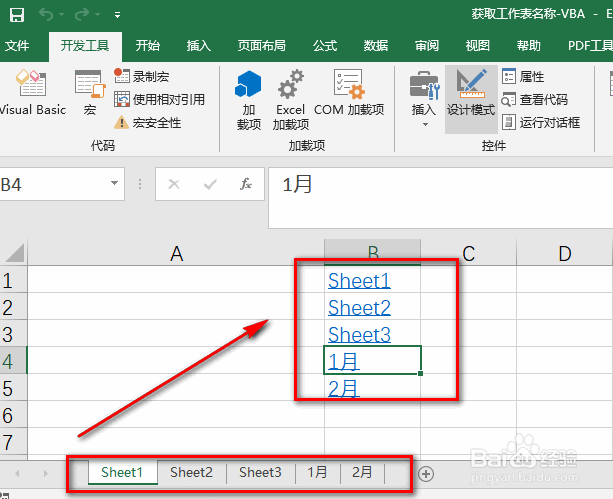The height and width of the screenshot is (499, 613).
Task: Open Excel 加载项 gear icon
Action: [x=290, y=100]
